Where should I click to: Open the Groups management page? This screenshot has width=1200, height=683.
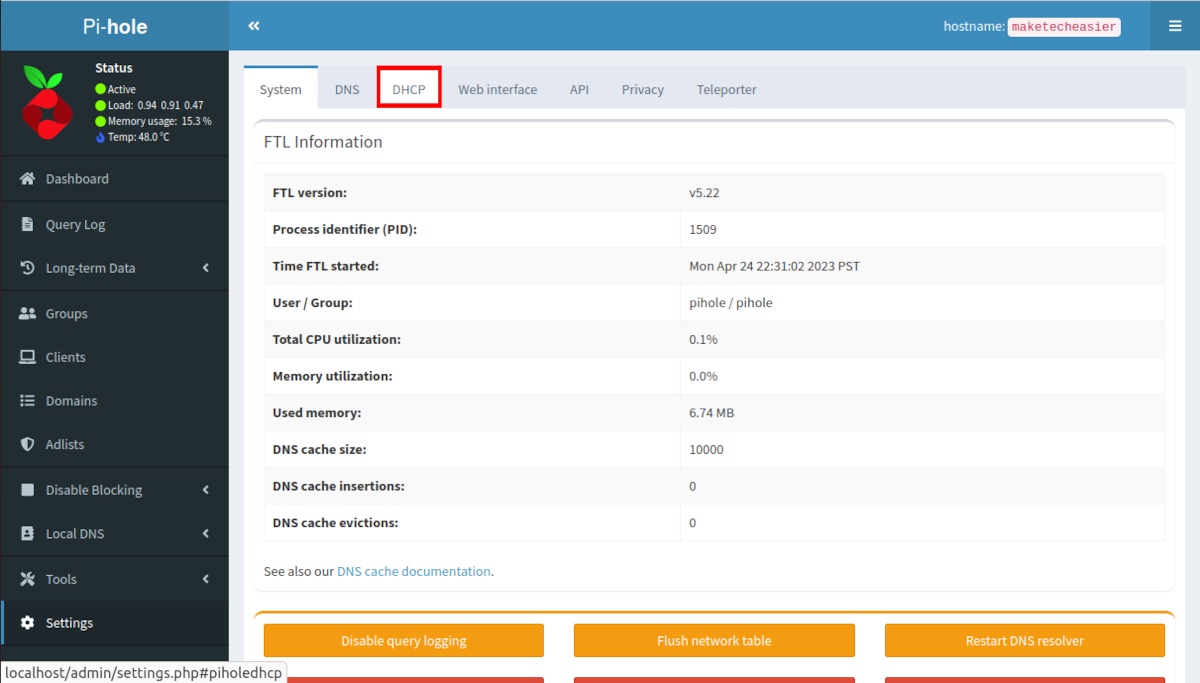pyautogui.click(x=67, y=312)
